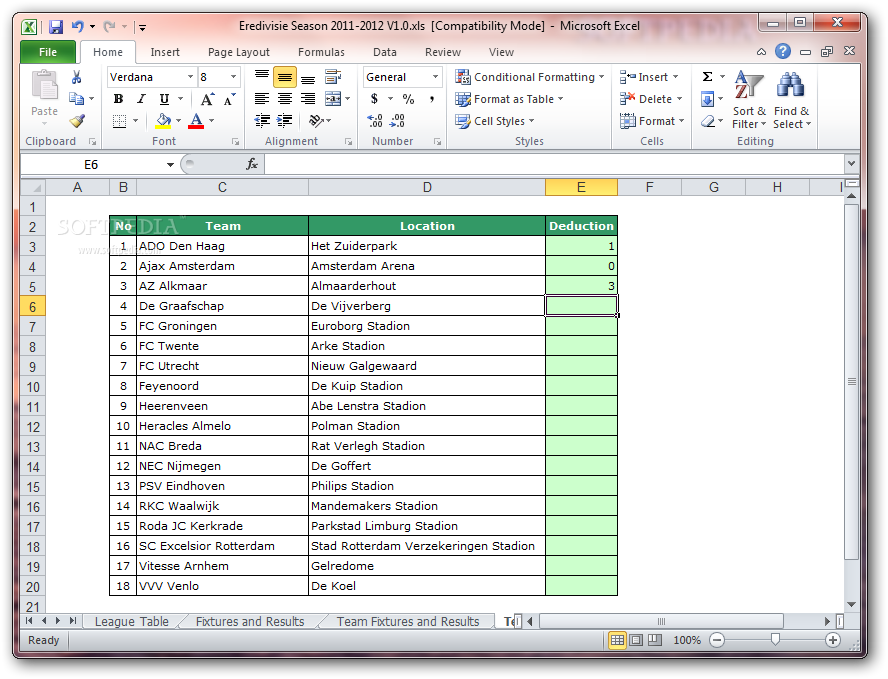The height and width of the screenshot is (679, 888).
Task: Copy the selected cell
Action: (x=76, y=99)
